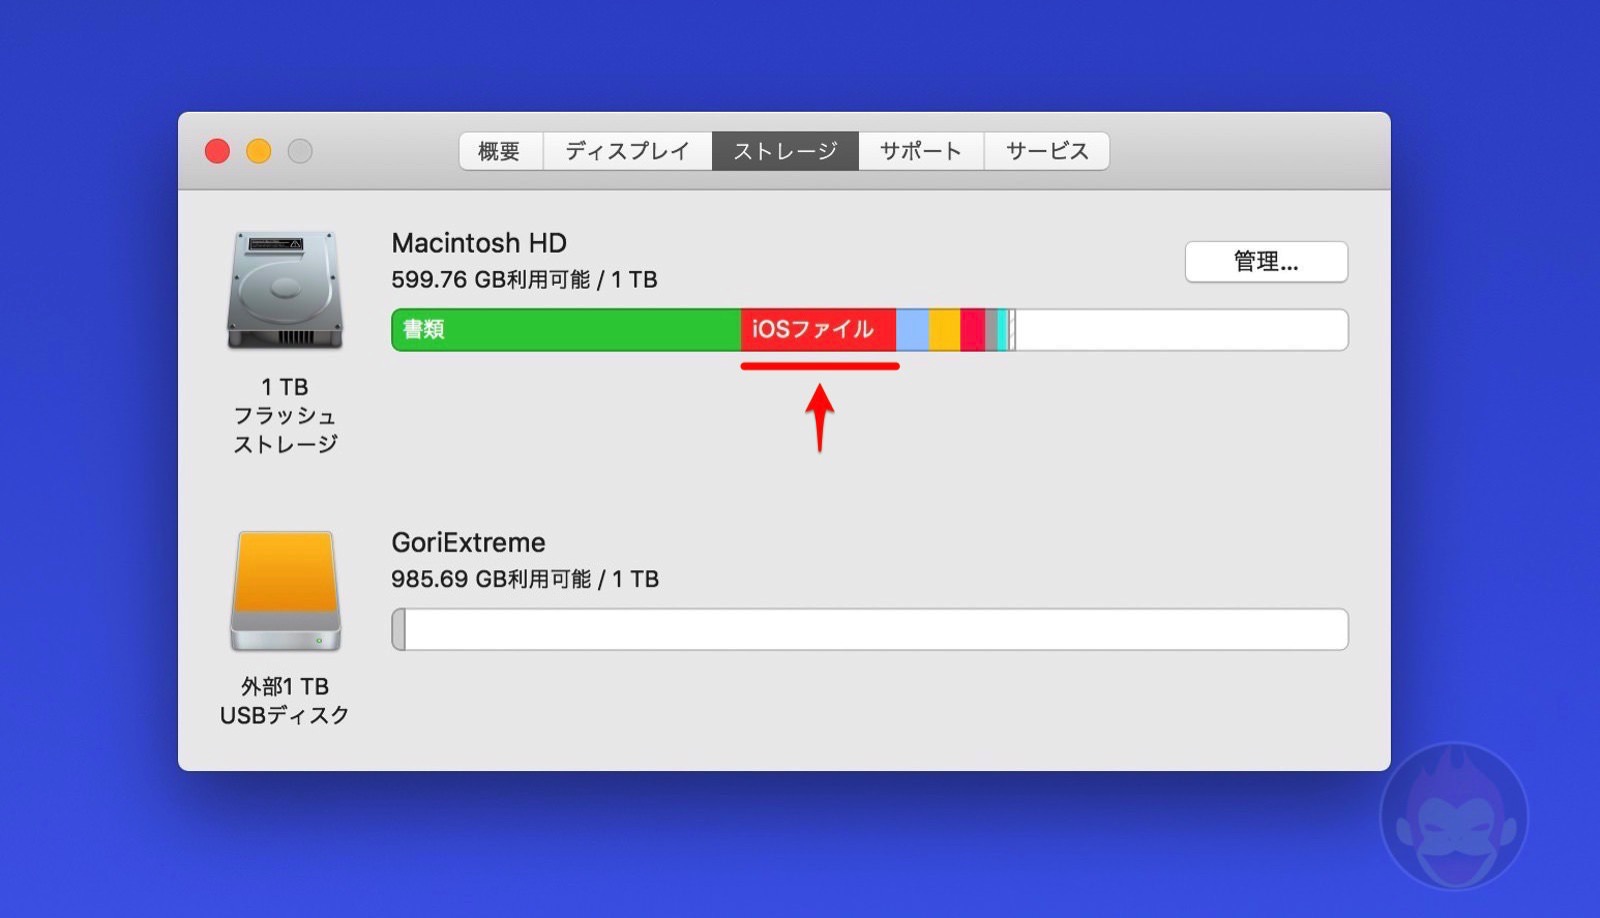Click the 外部1 TB USBディスク label
The image size is (1600, 918).
point(285,701)
